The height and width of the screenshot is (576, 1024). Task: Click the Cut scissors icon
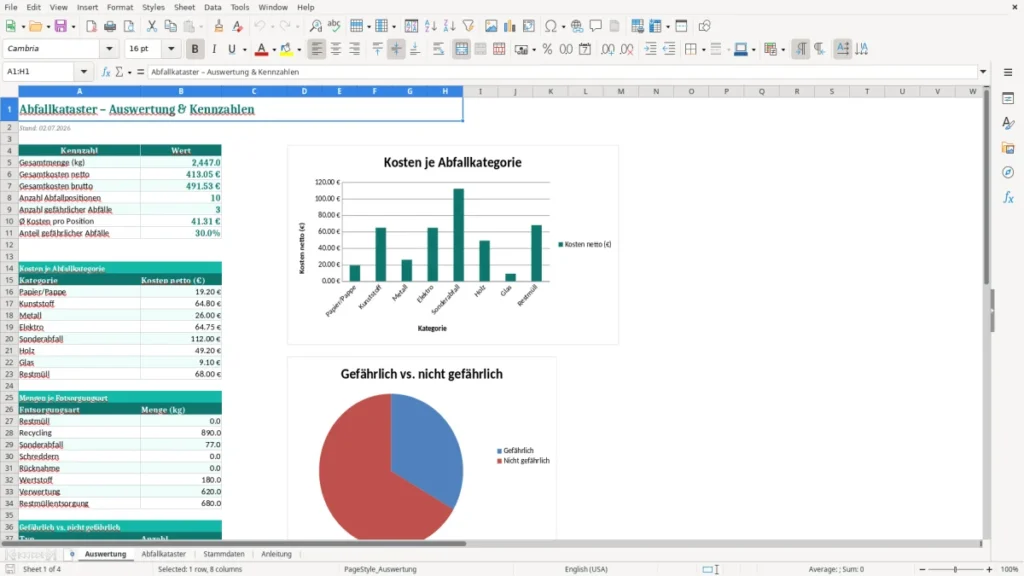152,26
